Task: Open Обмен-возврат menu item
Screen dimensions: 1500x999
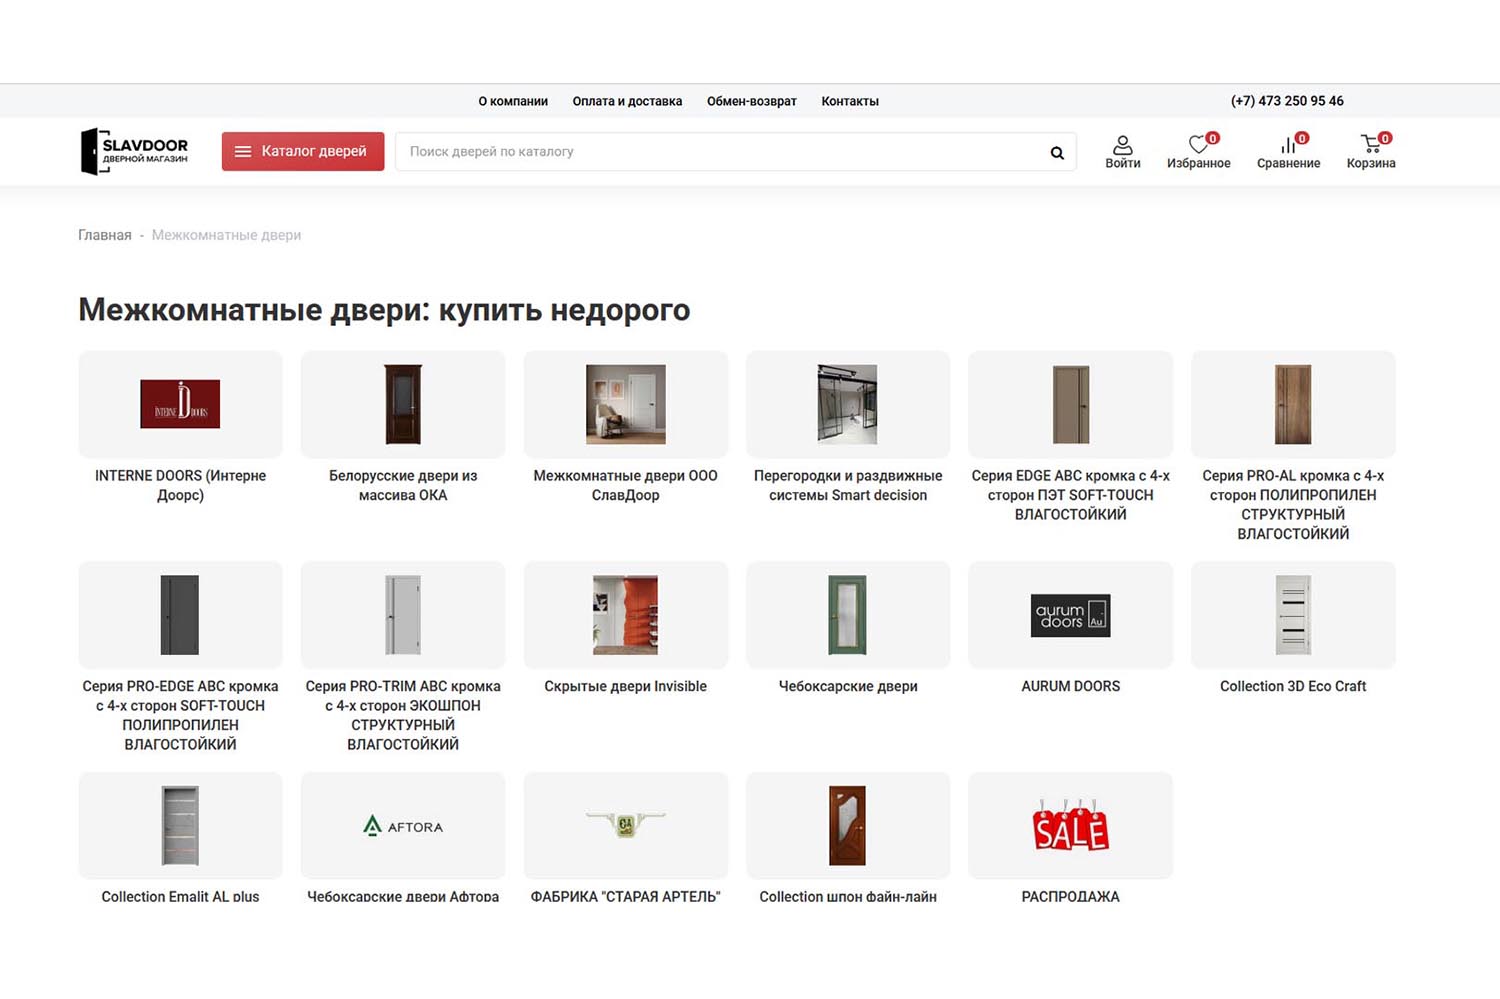Action: point(752,101)
